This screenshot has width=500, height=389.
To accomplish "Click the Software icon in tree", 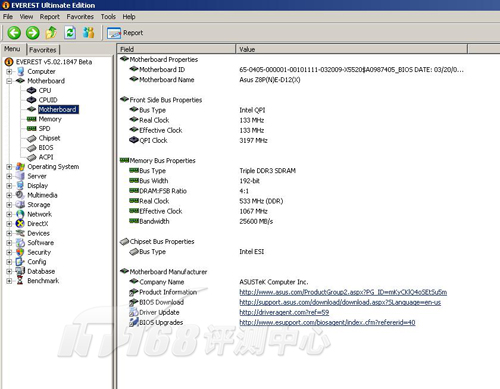I will [x=20, y=243].
